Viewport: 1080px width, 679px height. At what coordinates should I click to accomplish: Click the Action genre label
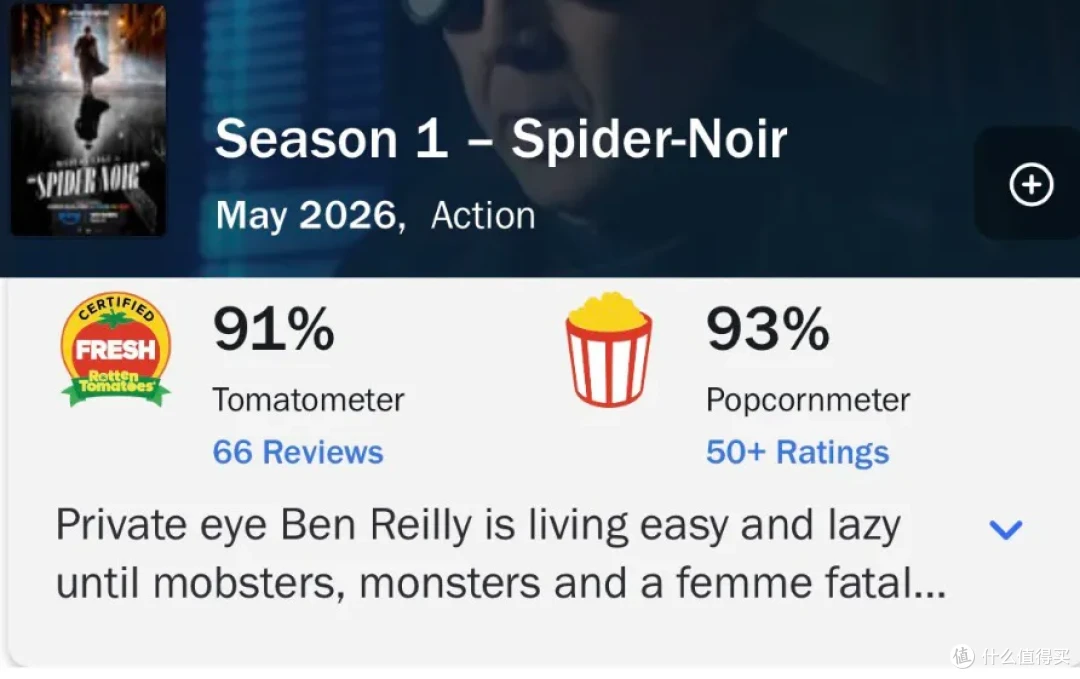[x=483, y=216]
